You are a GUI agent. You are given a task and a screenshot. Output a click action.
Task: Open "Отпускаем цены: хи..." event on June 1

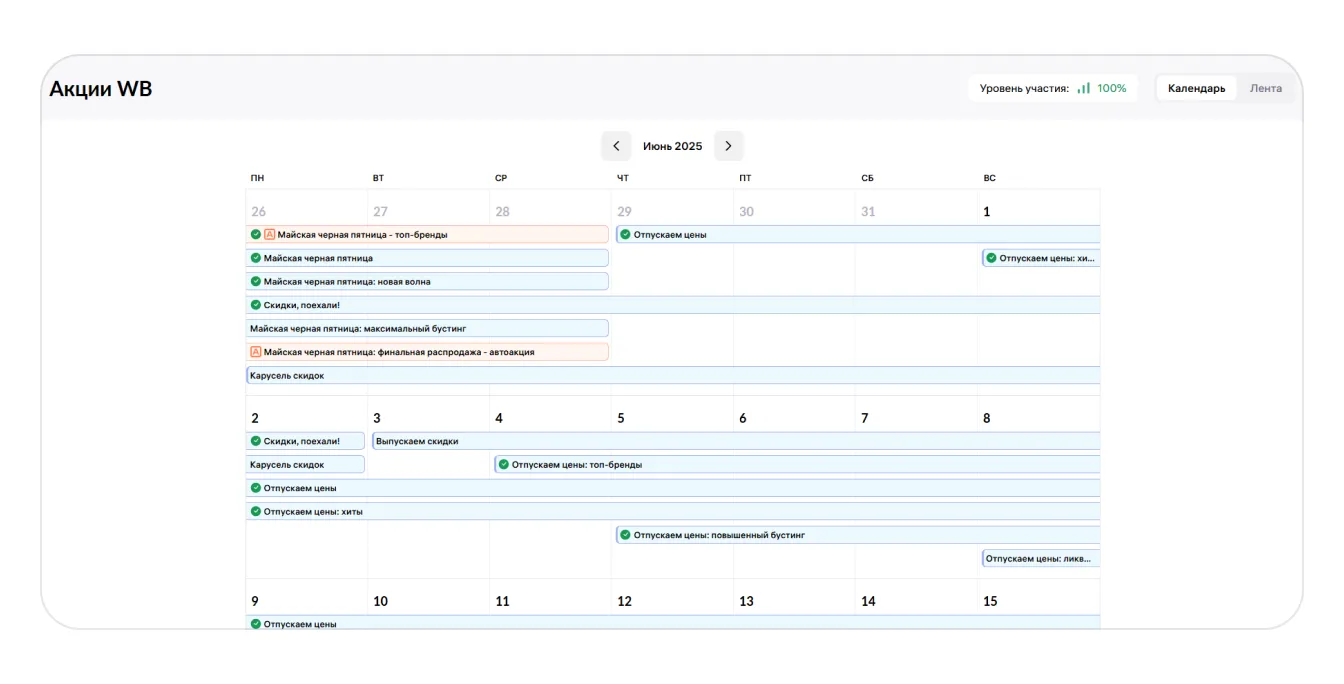pyautogui.click(x=1041, y=258)
